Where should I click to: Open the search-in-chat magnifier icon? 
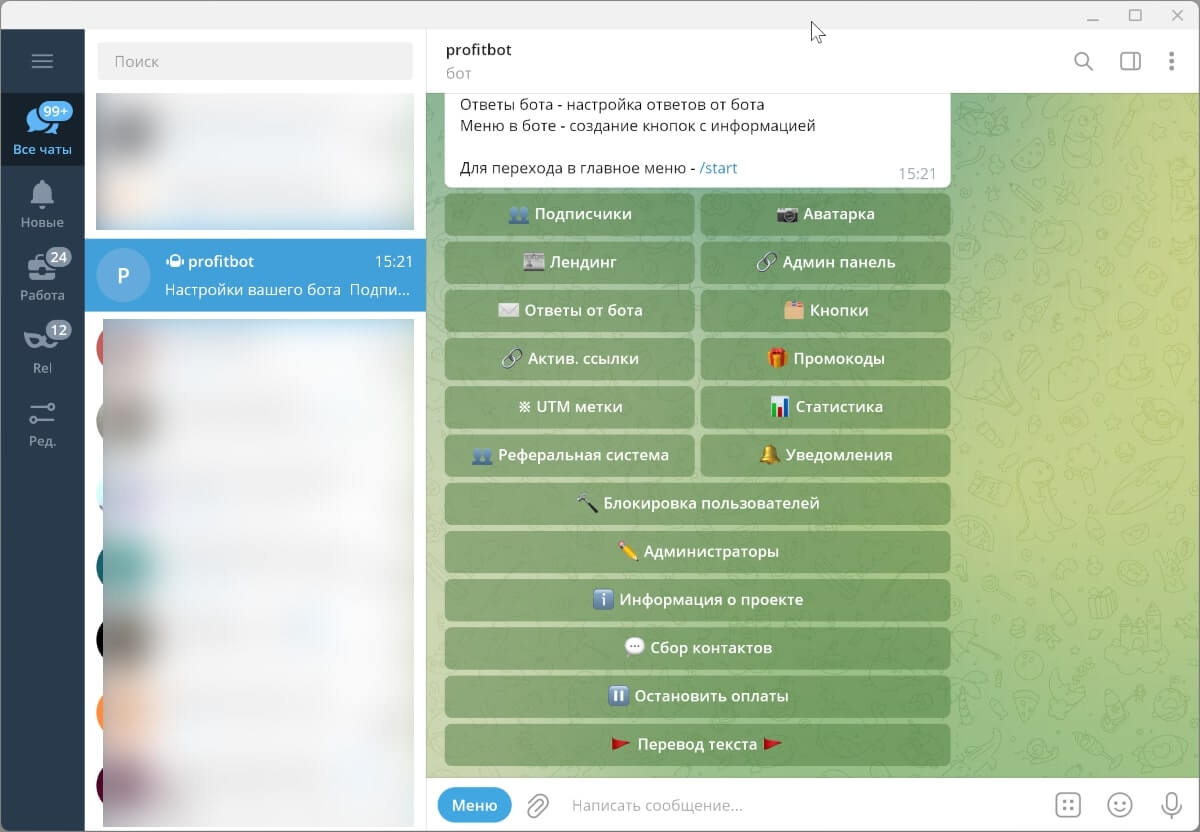[x=1083, y=61]
